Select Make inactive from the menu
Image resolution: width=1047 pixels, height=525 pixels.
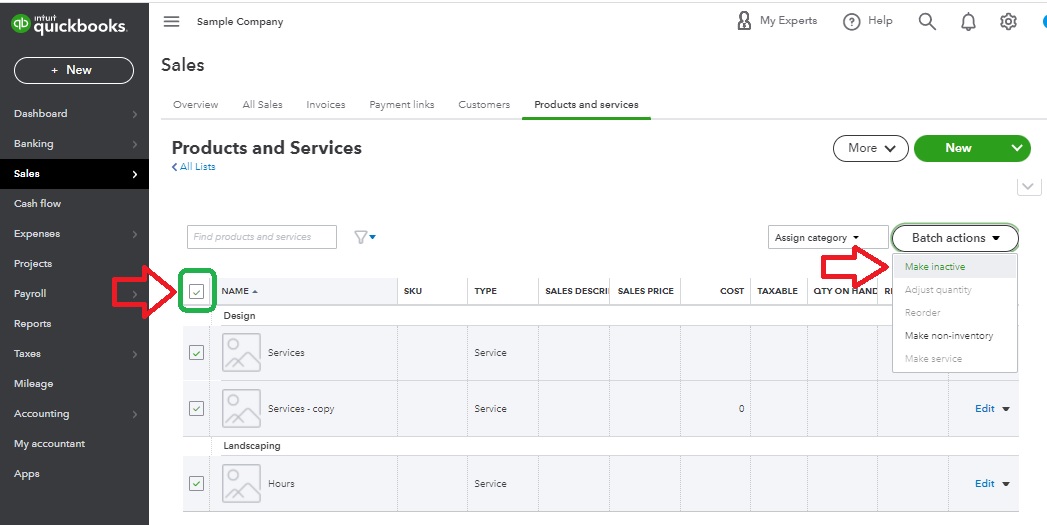click(x=935, y=267)
